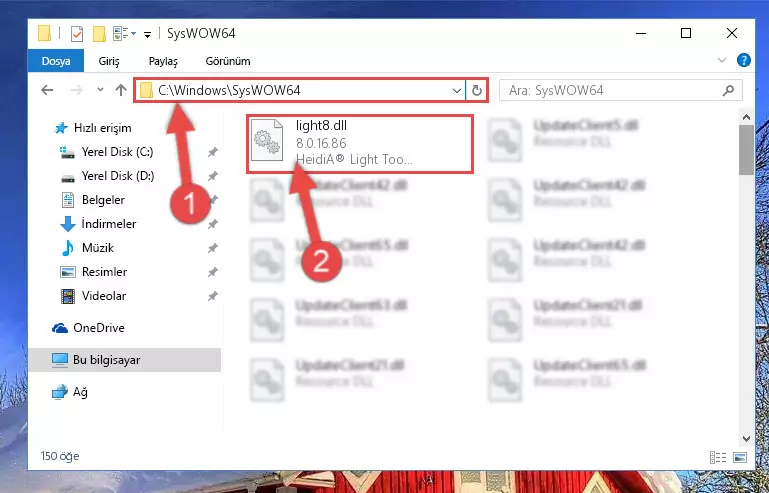Unpin Yerel Disk (D:) pin icon
Viewport: 769px width, 493px height.
[212, 176]
